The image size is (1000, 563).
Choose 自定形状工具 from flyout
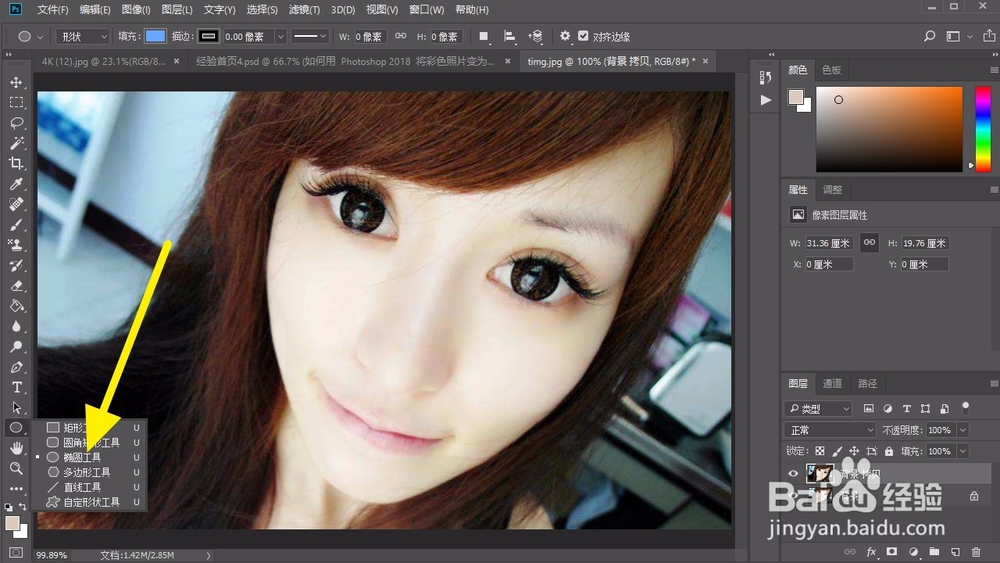(91, 502)
